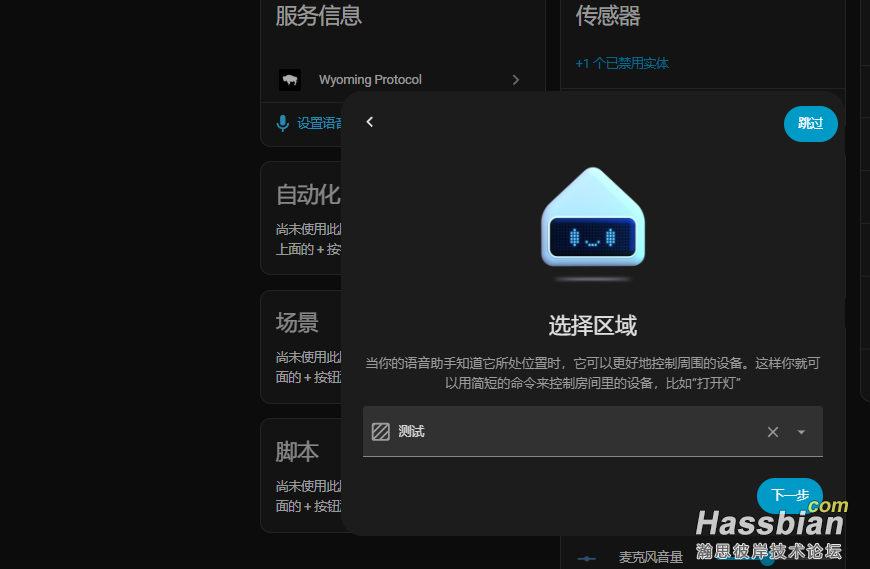870x569 pixels.
Task: Open the +1 个已禁用实体 link
Action: (x=622, y=63)
